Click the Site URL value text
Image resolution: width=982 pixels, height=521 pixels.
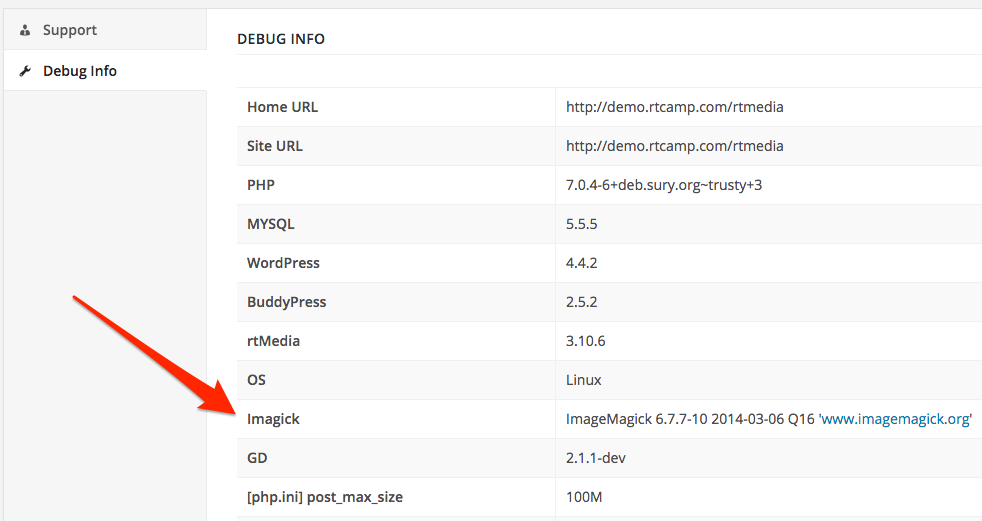674,146
